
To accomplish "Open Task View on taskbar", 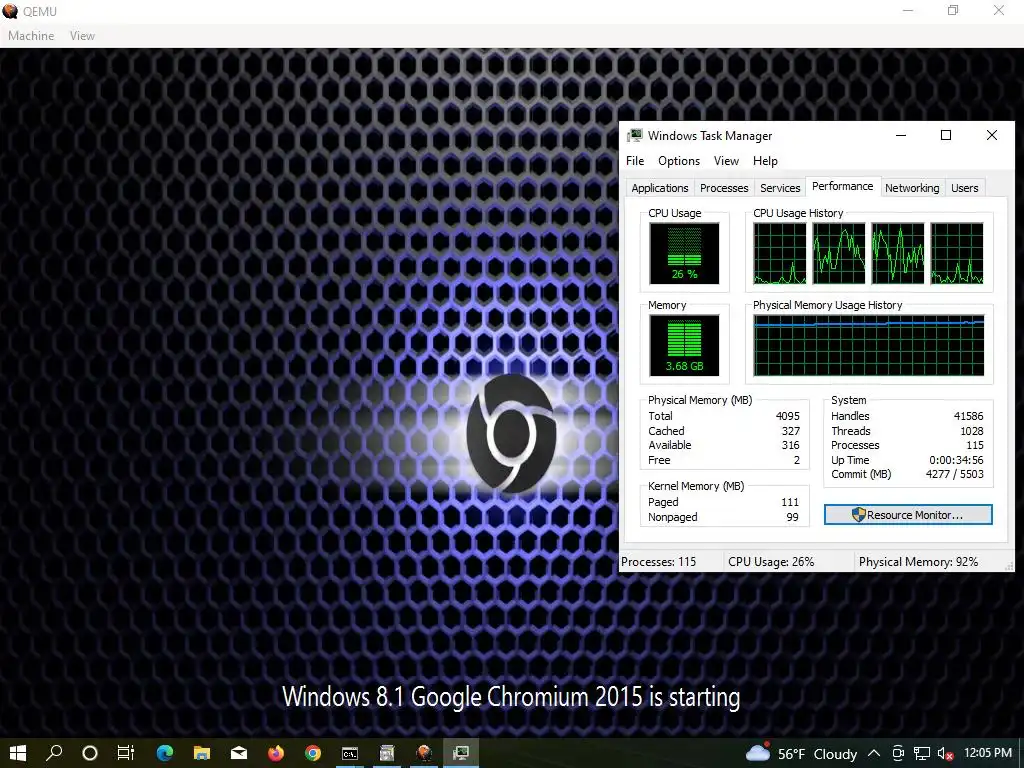I will [126, 753].
